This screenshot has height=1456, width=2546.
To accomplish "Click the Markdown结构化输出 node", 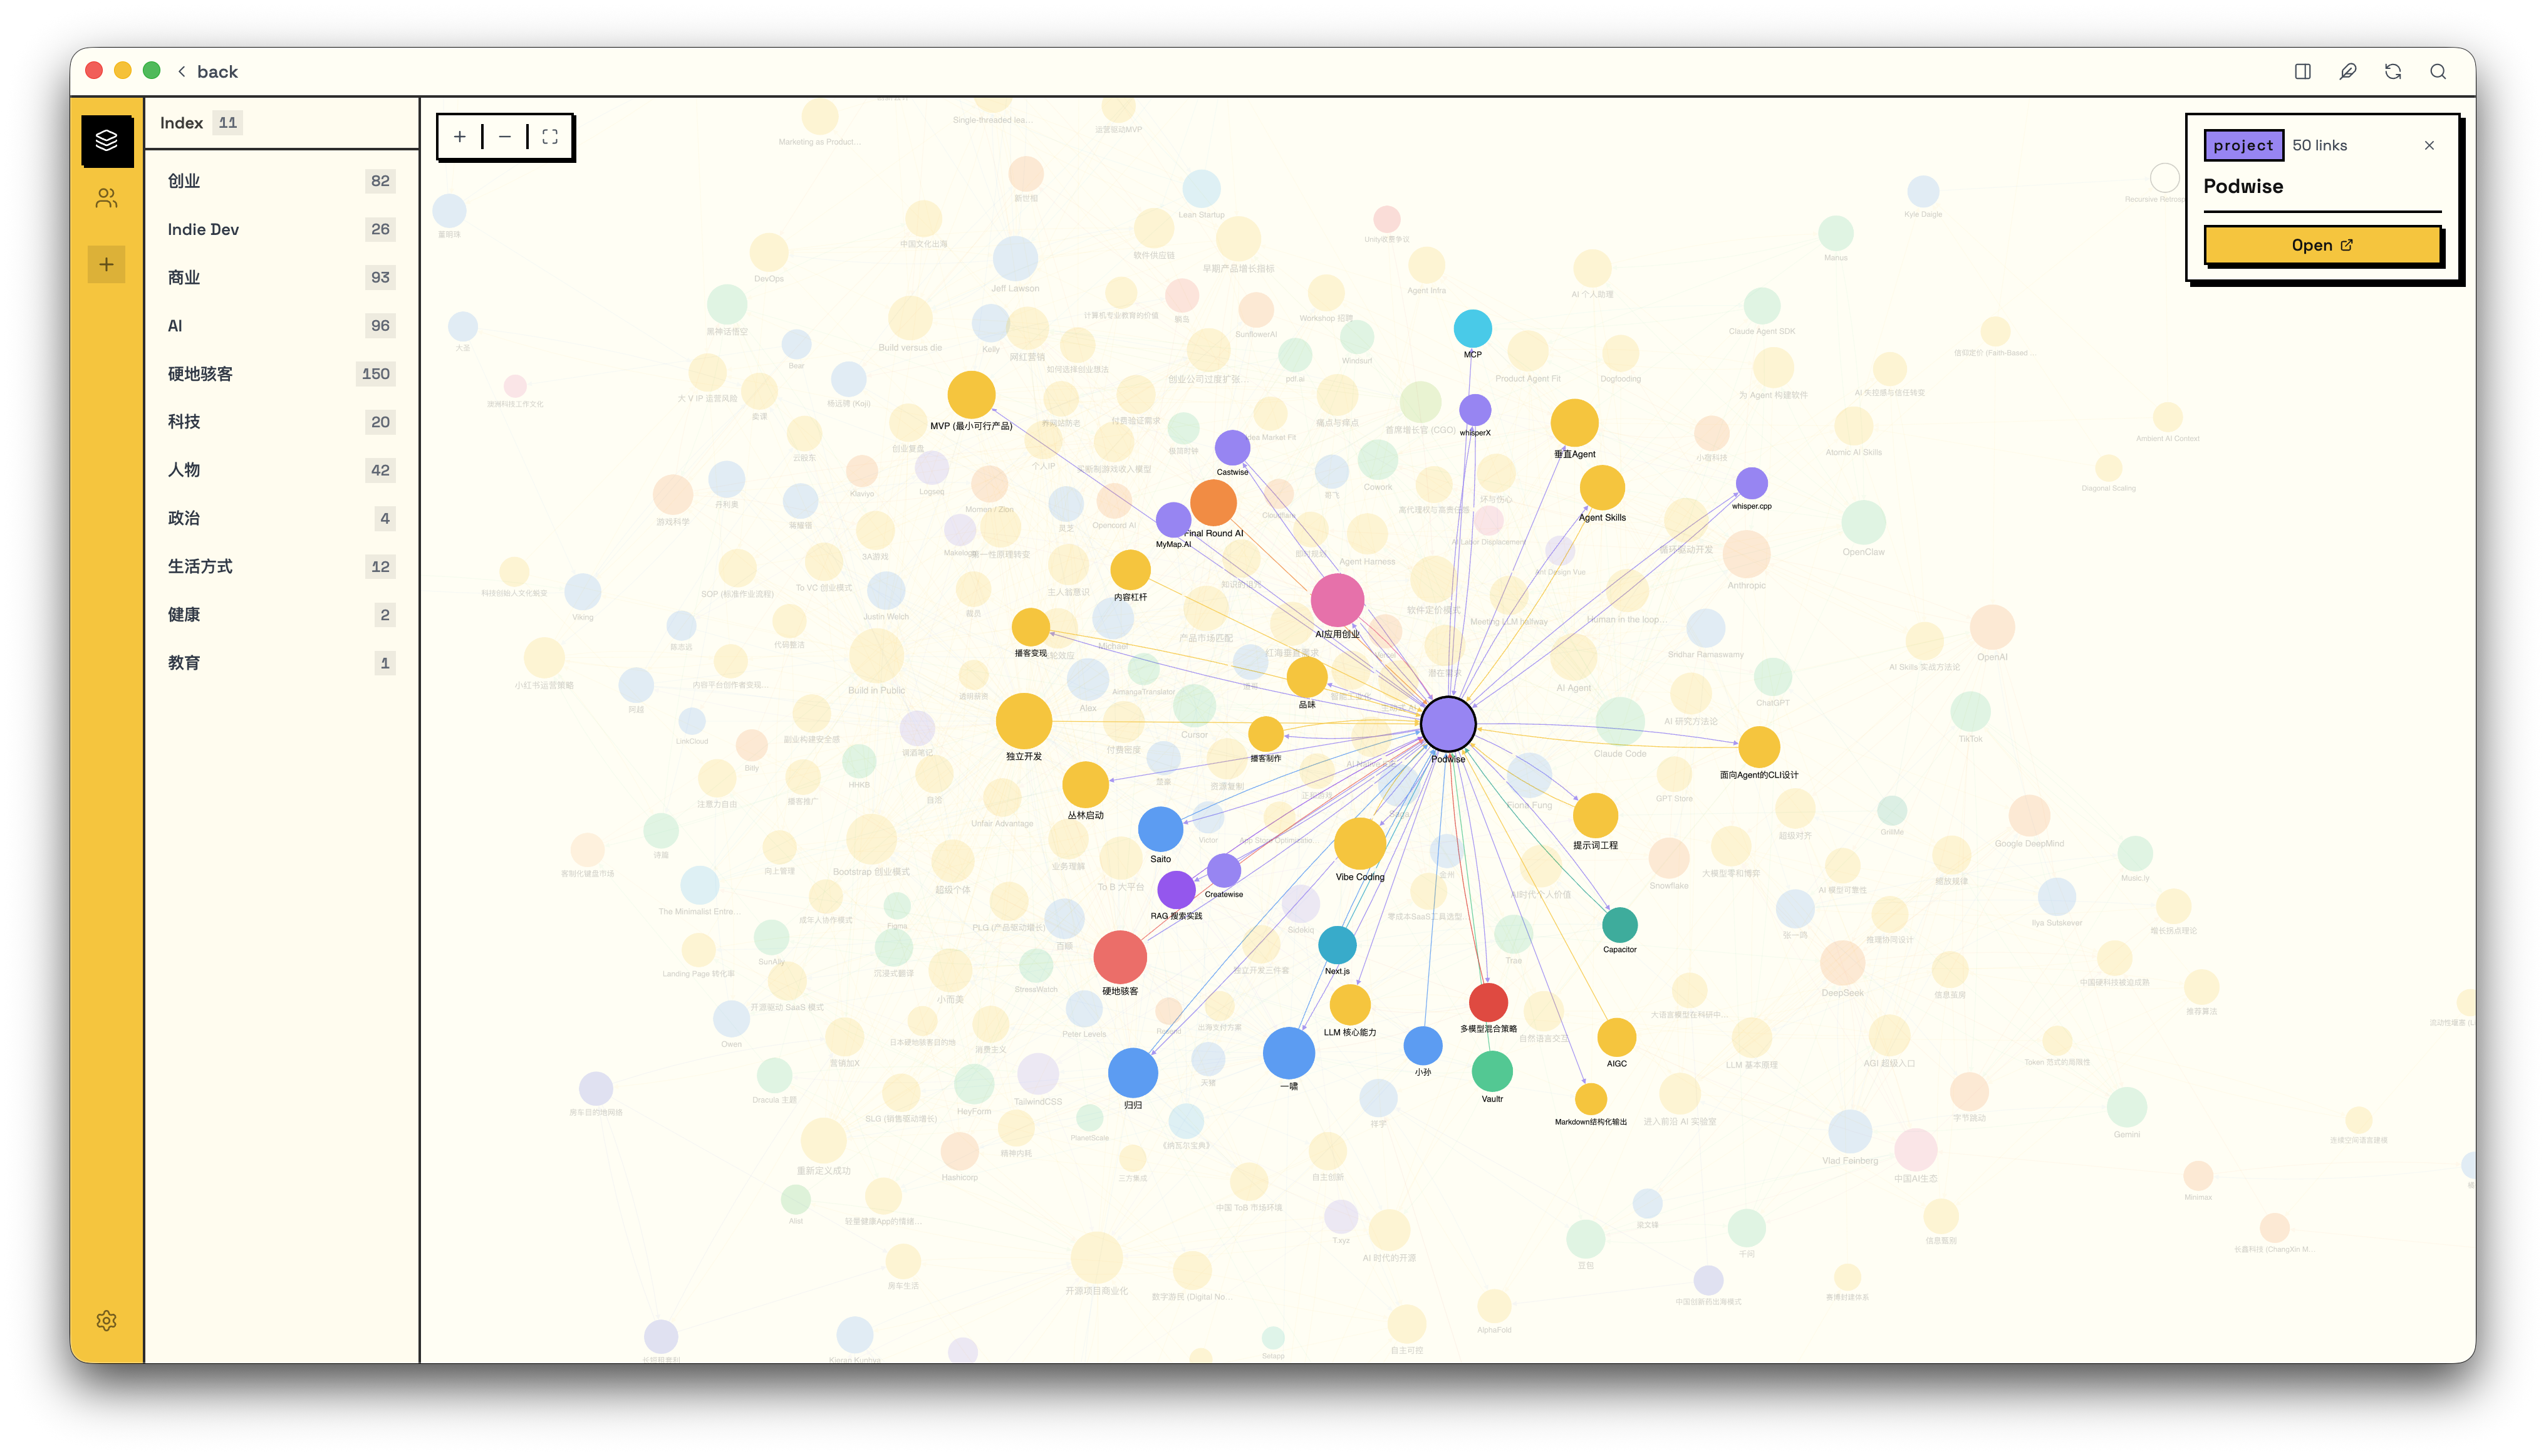I will pos(1590,1100).
